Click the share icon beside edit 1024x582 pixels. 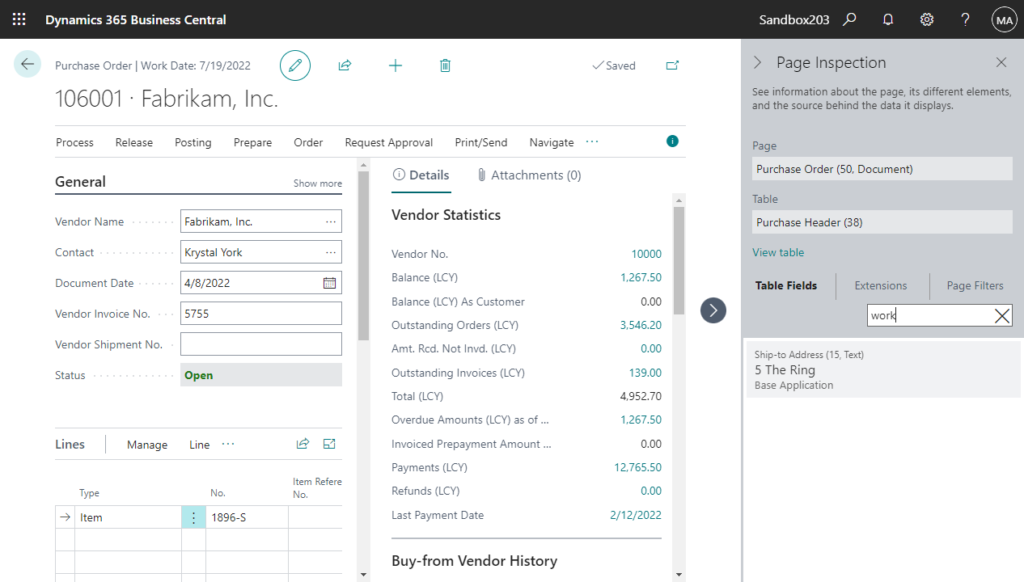pos(345,65)
